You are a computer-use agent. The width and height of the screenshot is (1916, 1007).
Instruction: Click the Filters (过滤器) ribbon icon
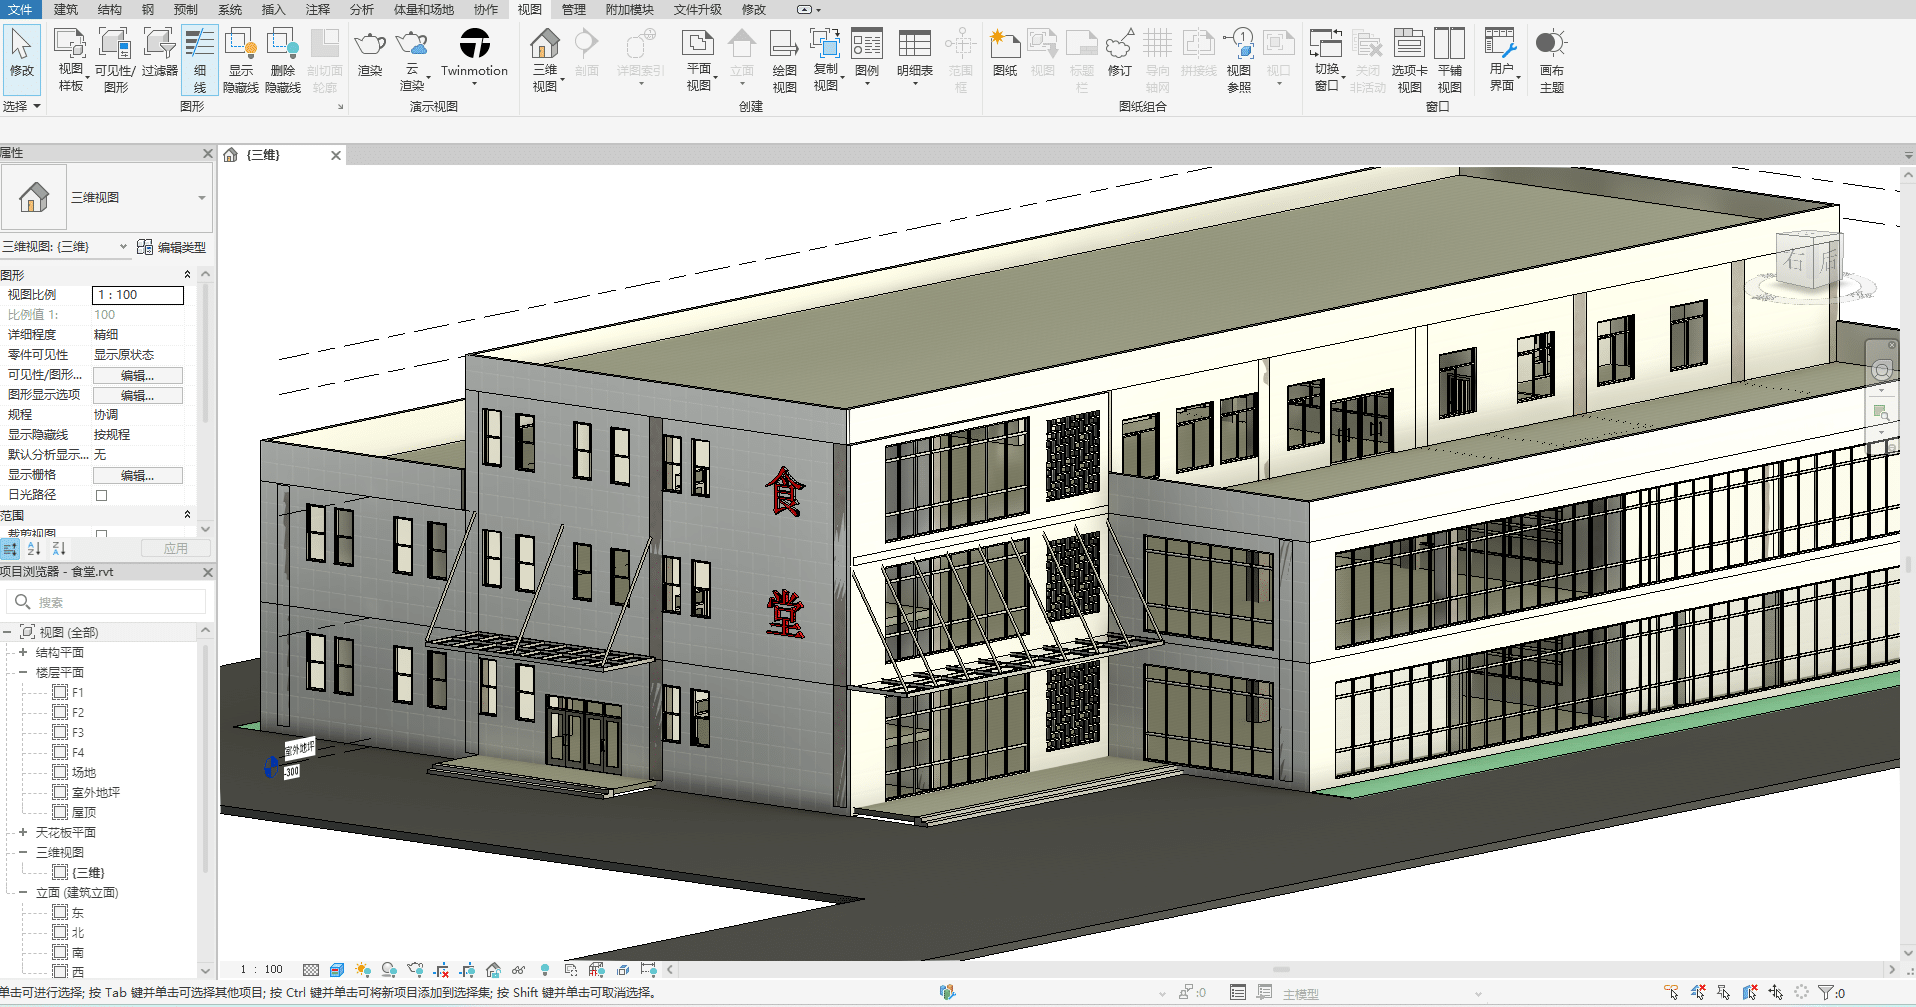pyautogui.click(x=159, y=52)
